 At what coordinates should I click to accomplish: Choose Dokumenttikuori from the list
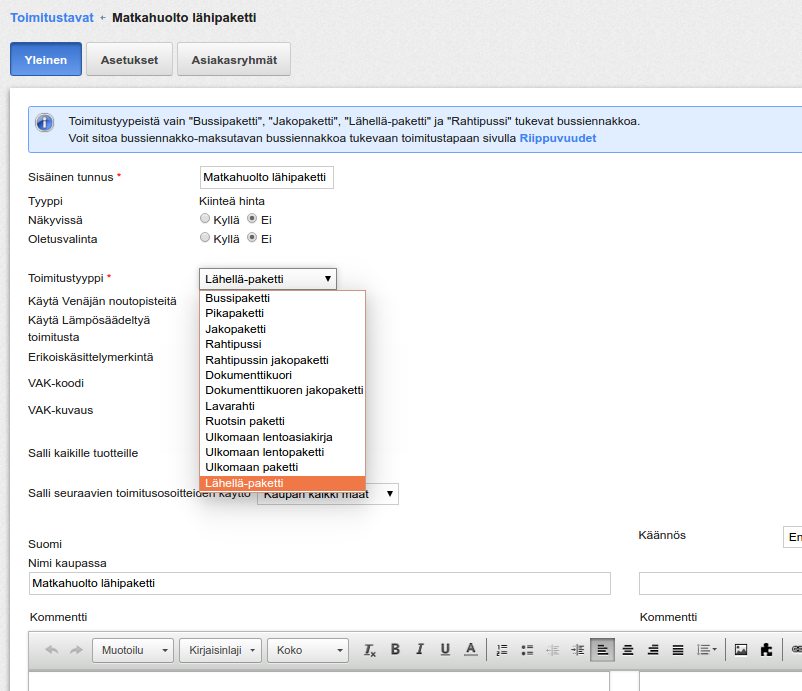[x=282, y=375]
